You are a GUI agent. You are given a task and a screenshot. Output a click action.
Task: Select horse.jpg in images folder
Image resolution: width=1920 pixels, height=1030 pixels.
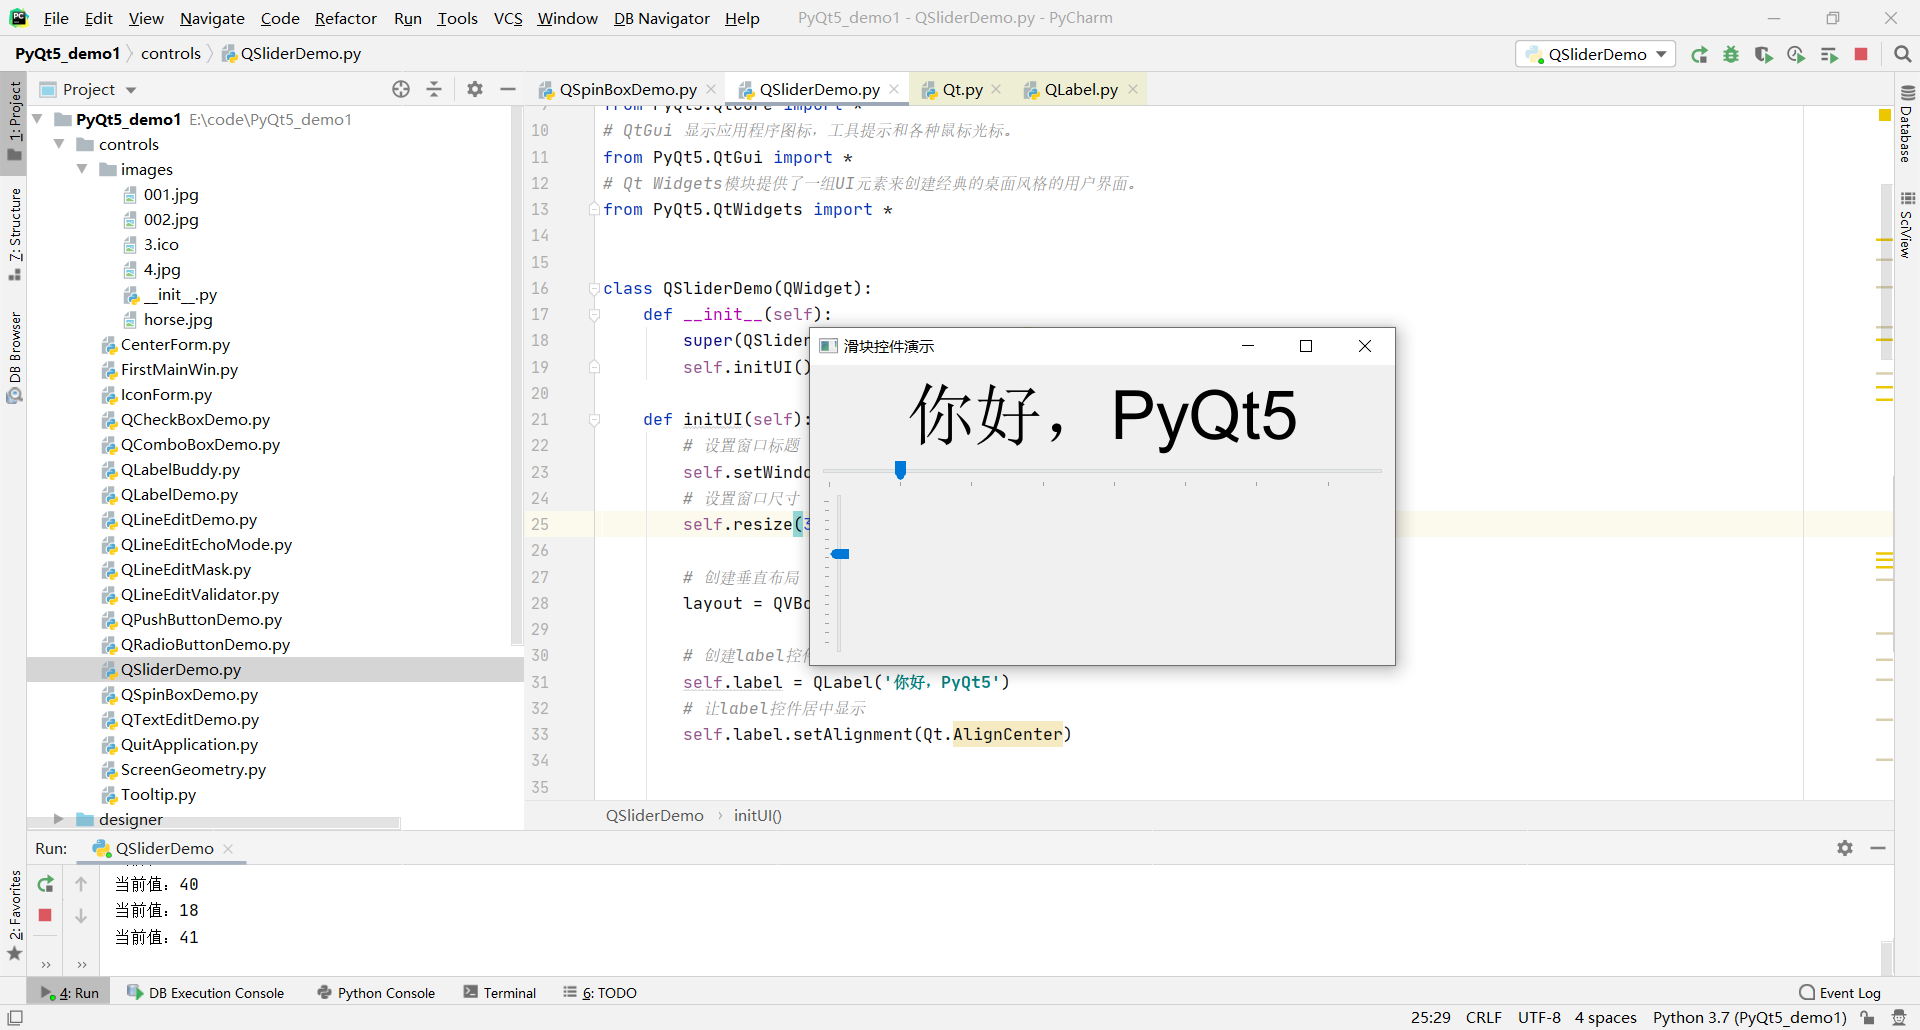tap(178, 319)
